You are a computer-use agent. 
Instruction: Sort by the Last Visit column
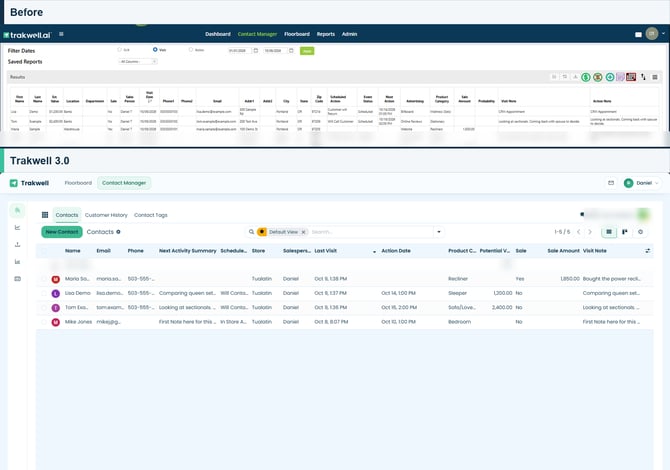pyautogui.click(x=326, y=251)
